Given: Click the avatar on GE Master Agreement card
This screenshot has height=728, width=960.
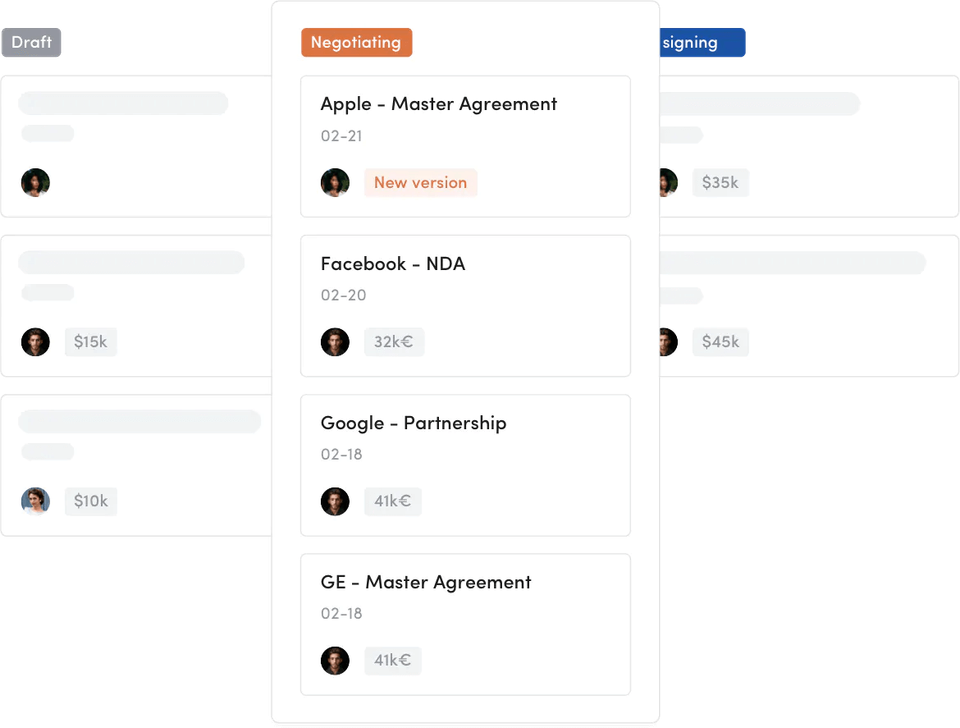Looking at the screenshot, I should pyautogui.click(x=335, y=660).
